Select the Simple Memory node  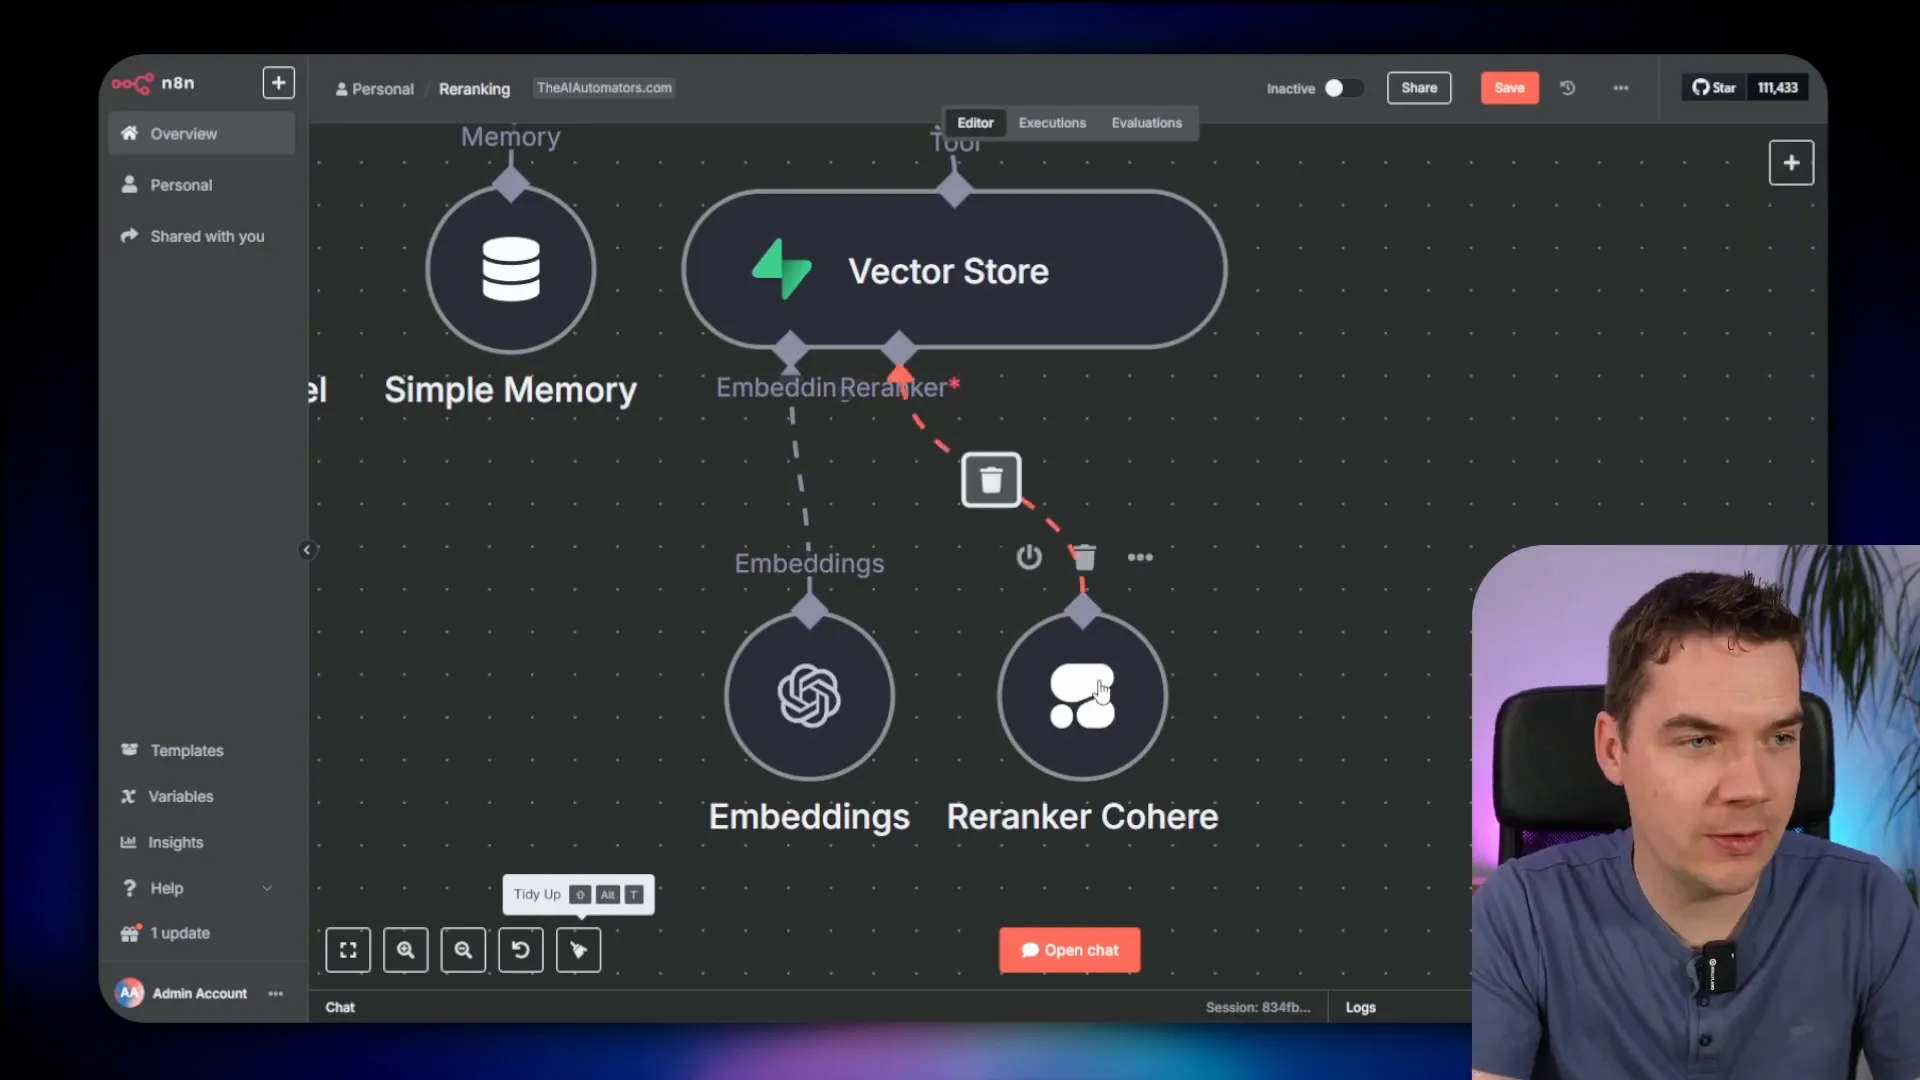[x=511, y=269]
